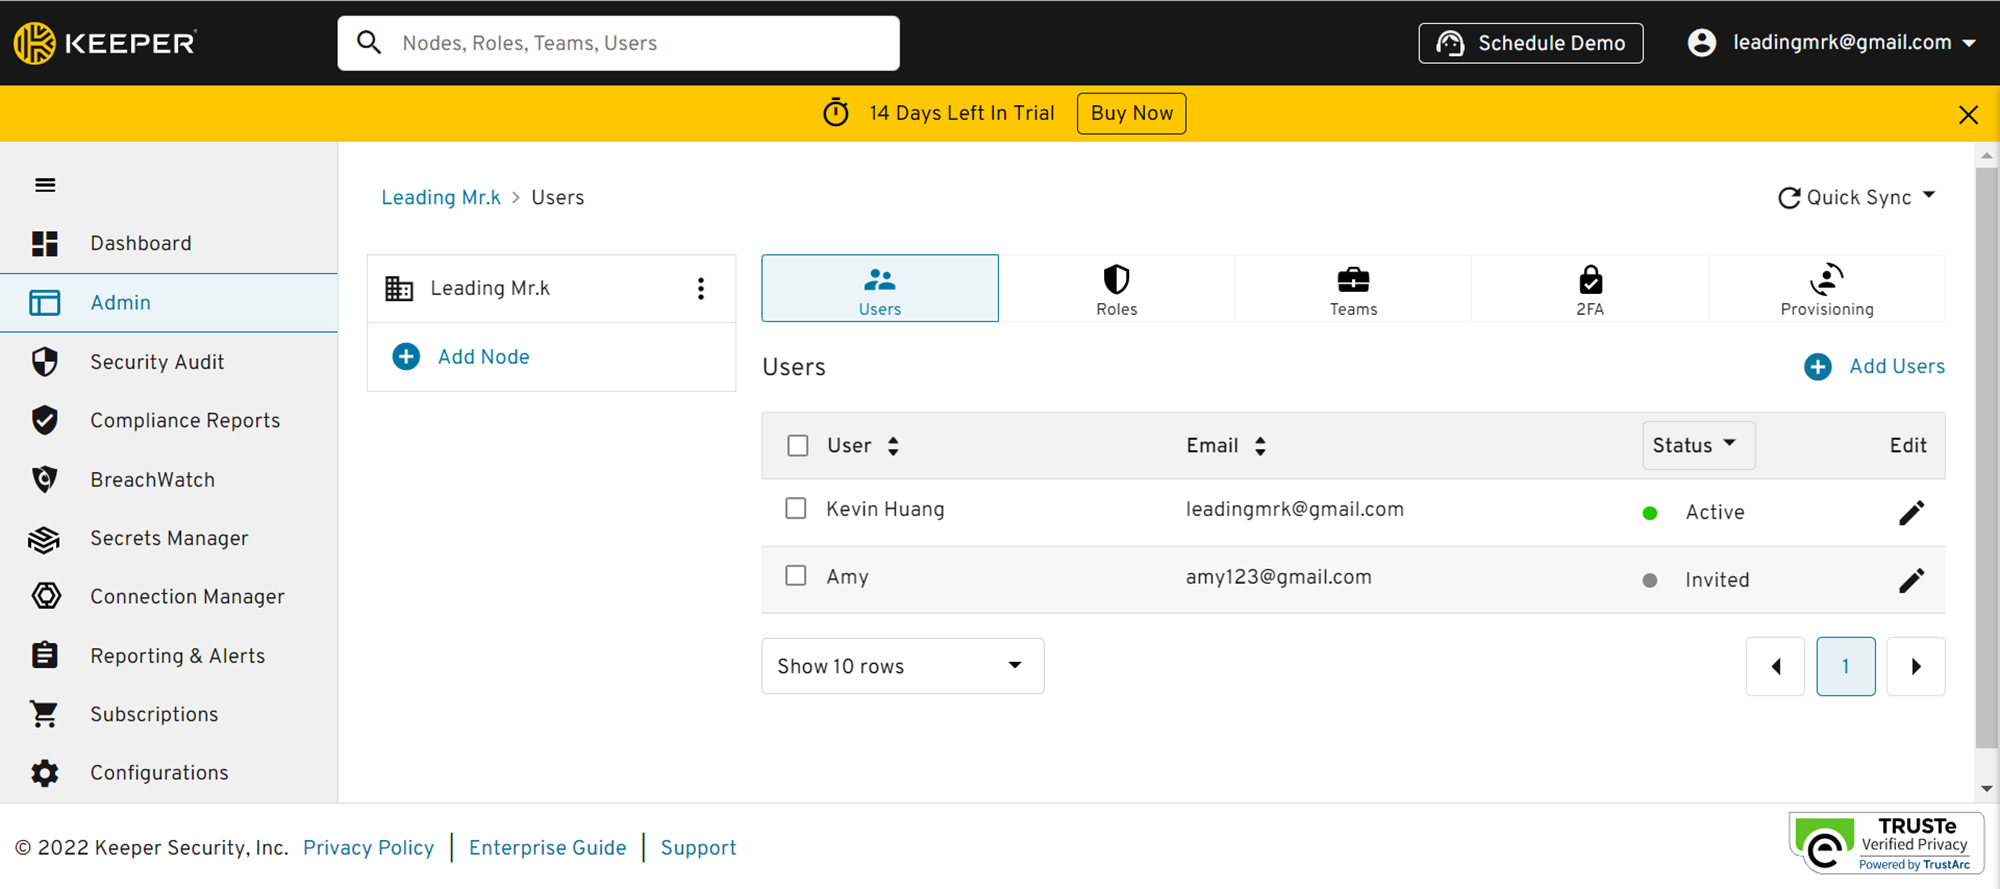Dismiss the trial banner with X
Screen dimensions: 2000x889
1968,114
